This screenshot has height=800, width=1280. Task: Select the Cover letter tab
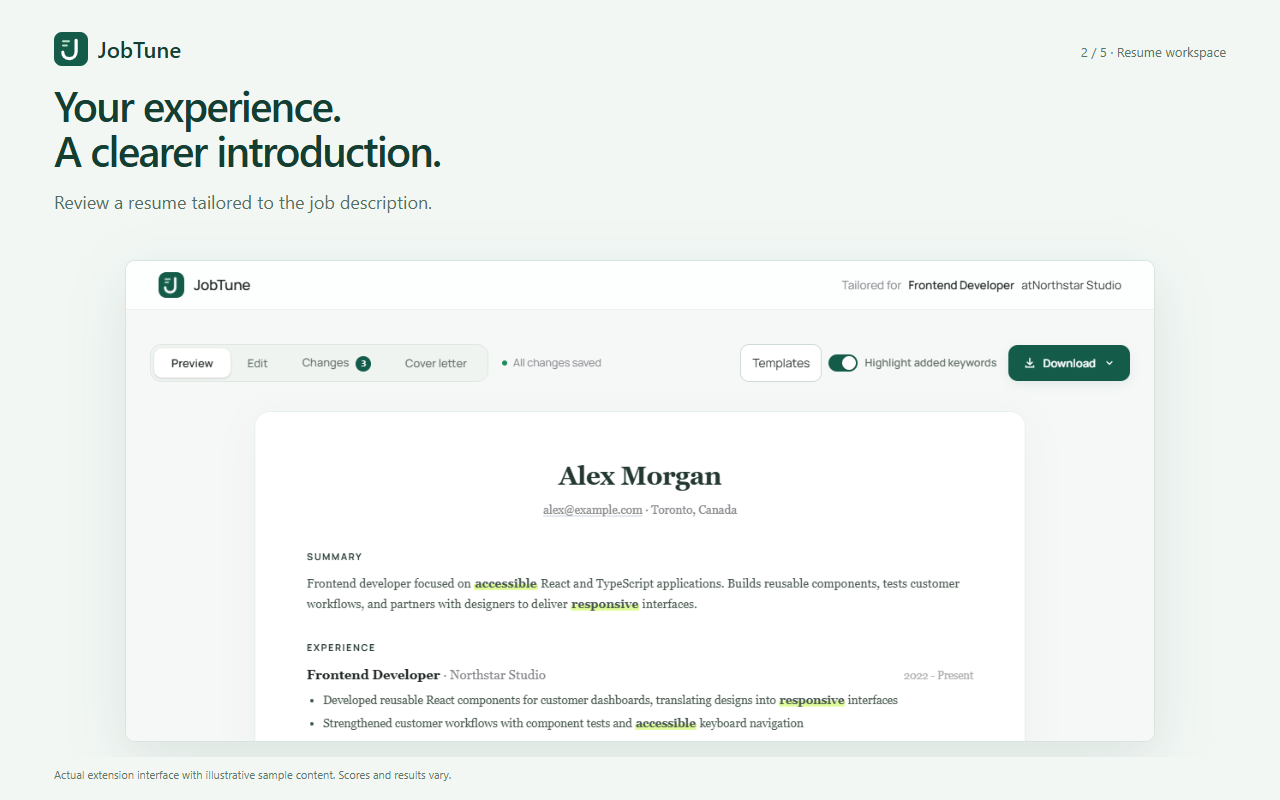[x=436, y=363]
